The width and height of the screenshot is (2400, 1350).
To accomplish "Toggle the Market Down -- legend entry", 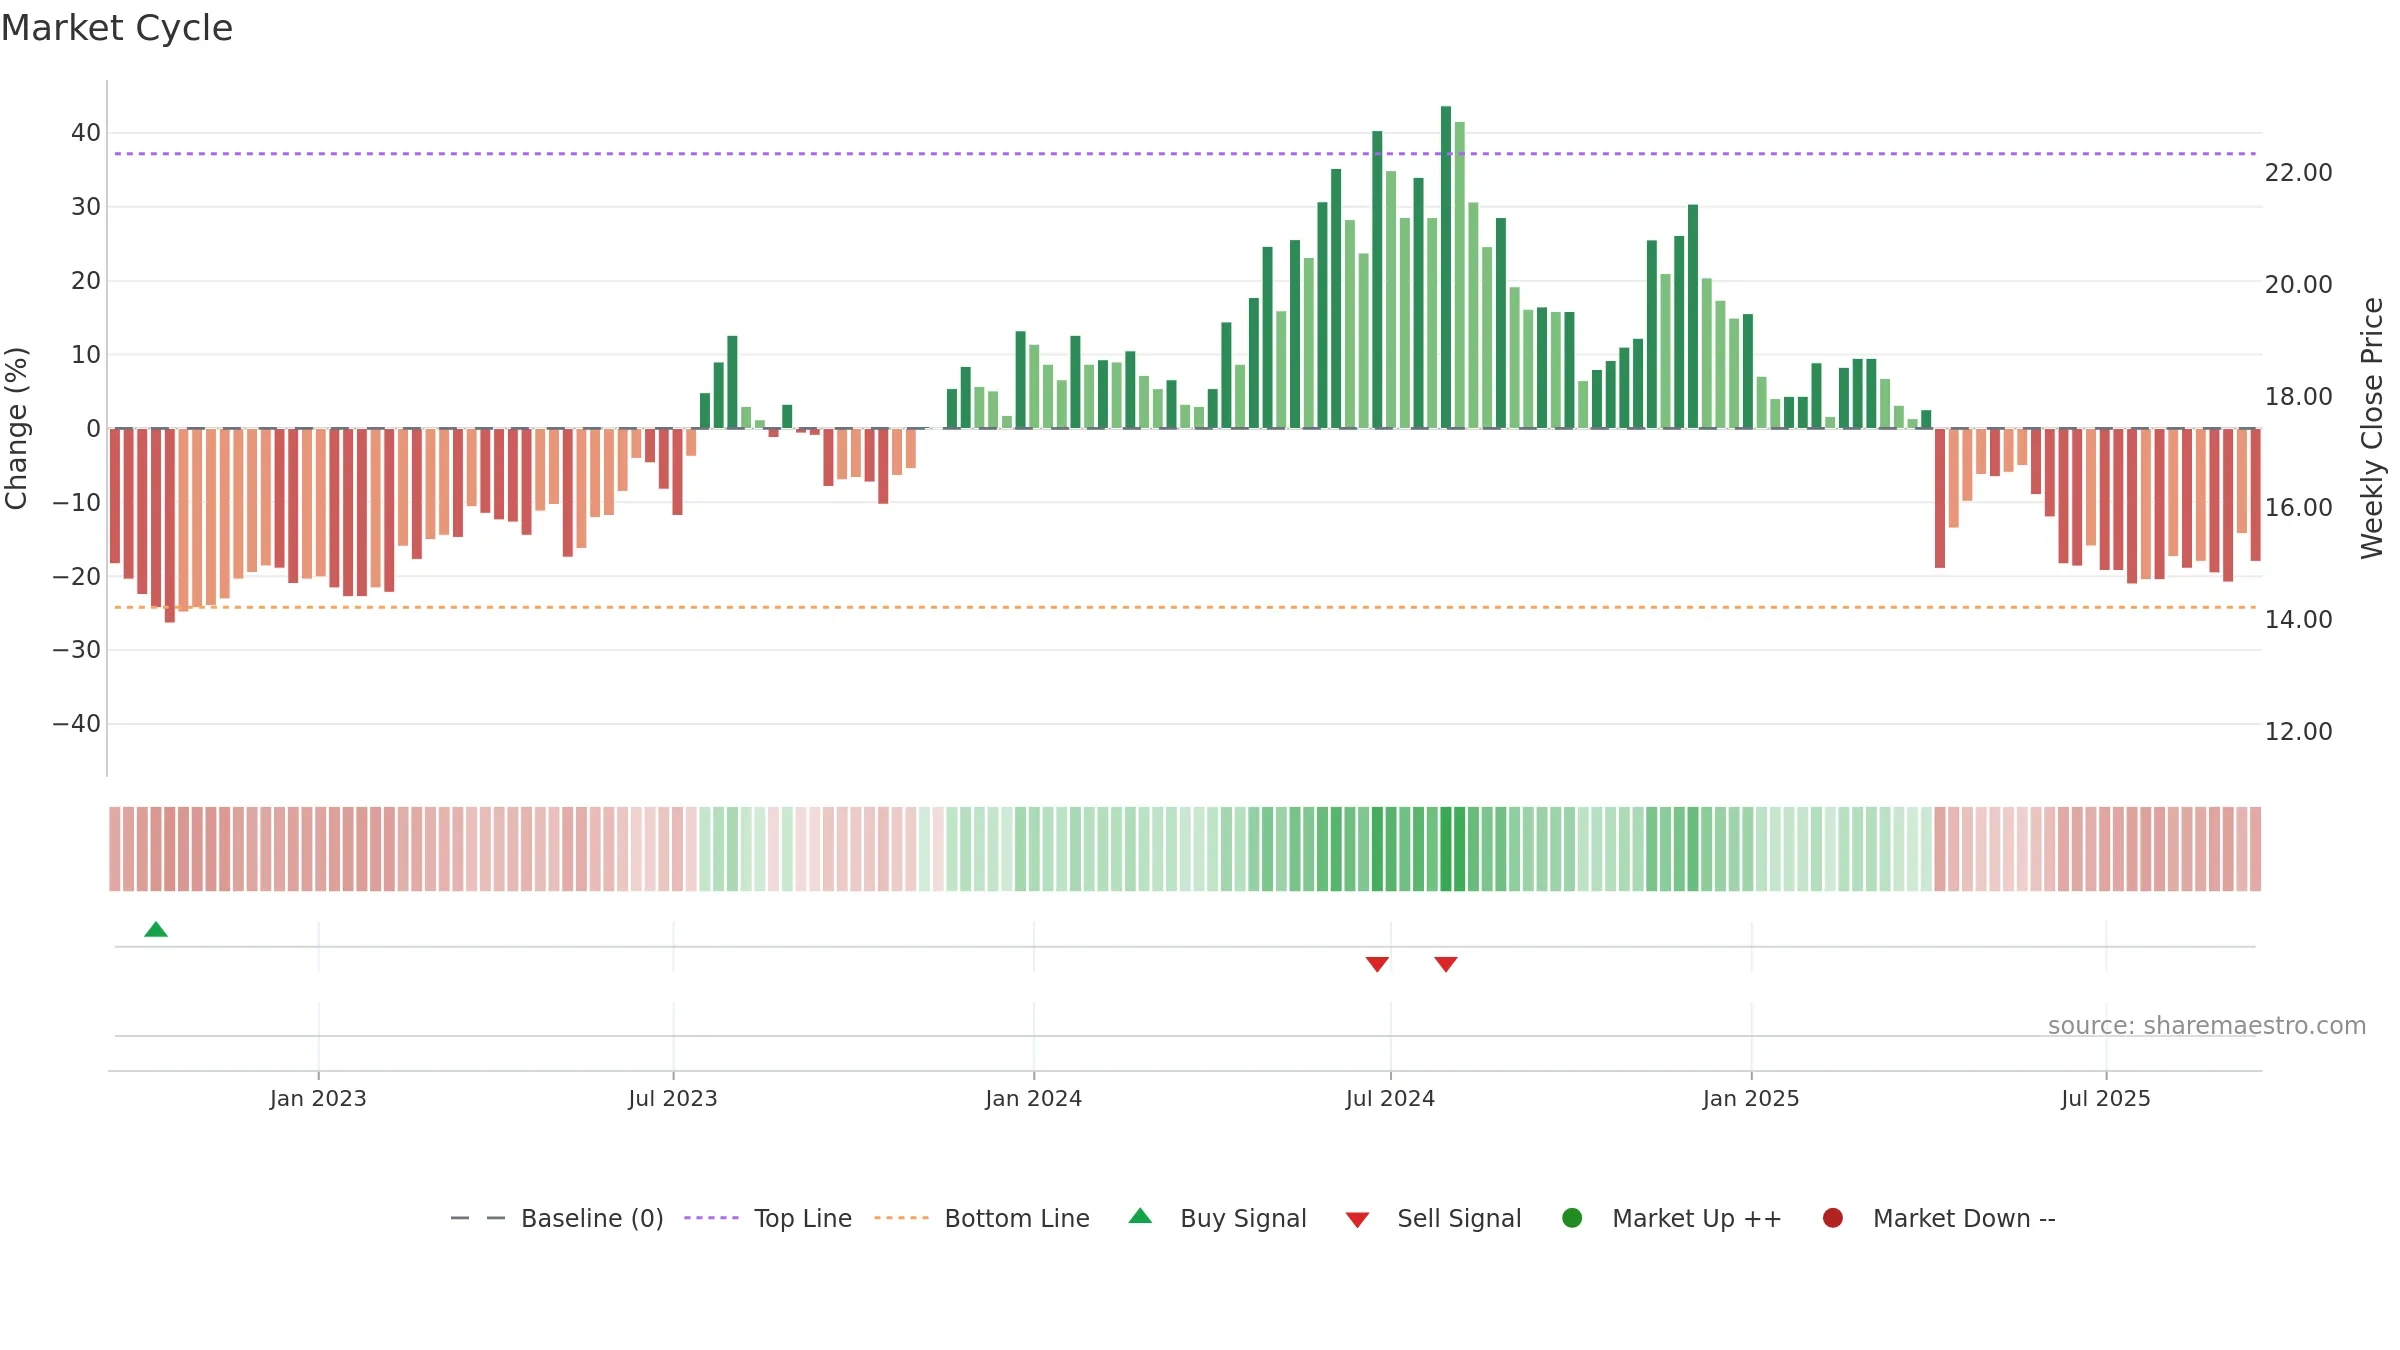I will click(x=1939, y=1218).
